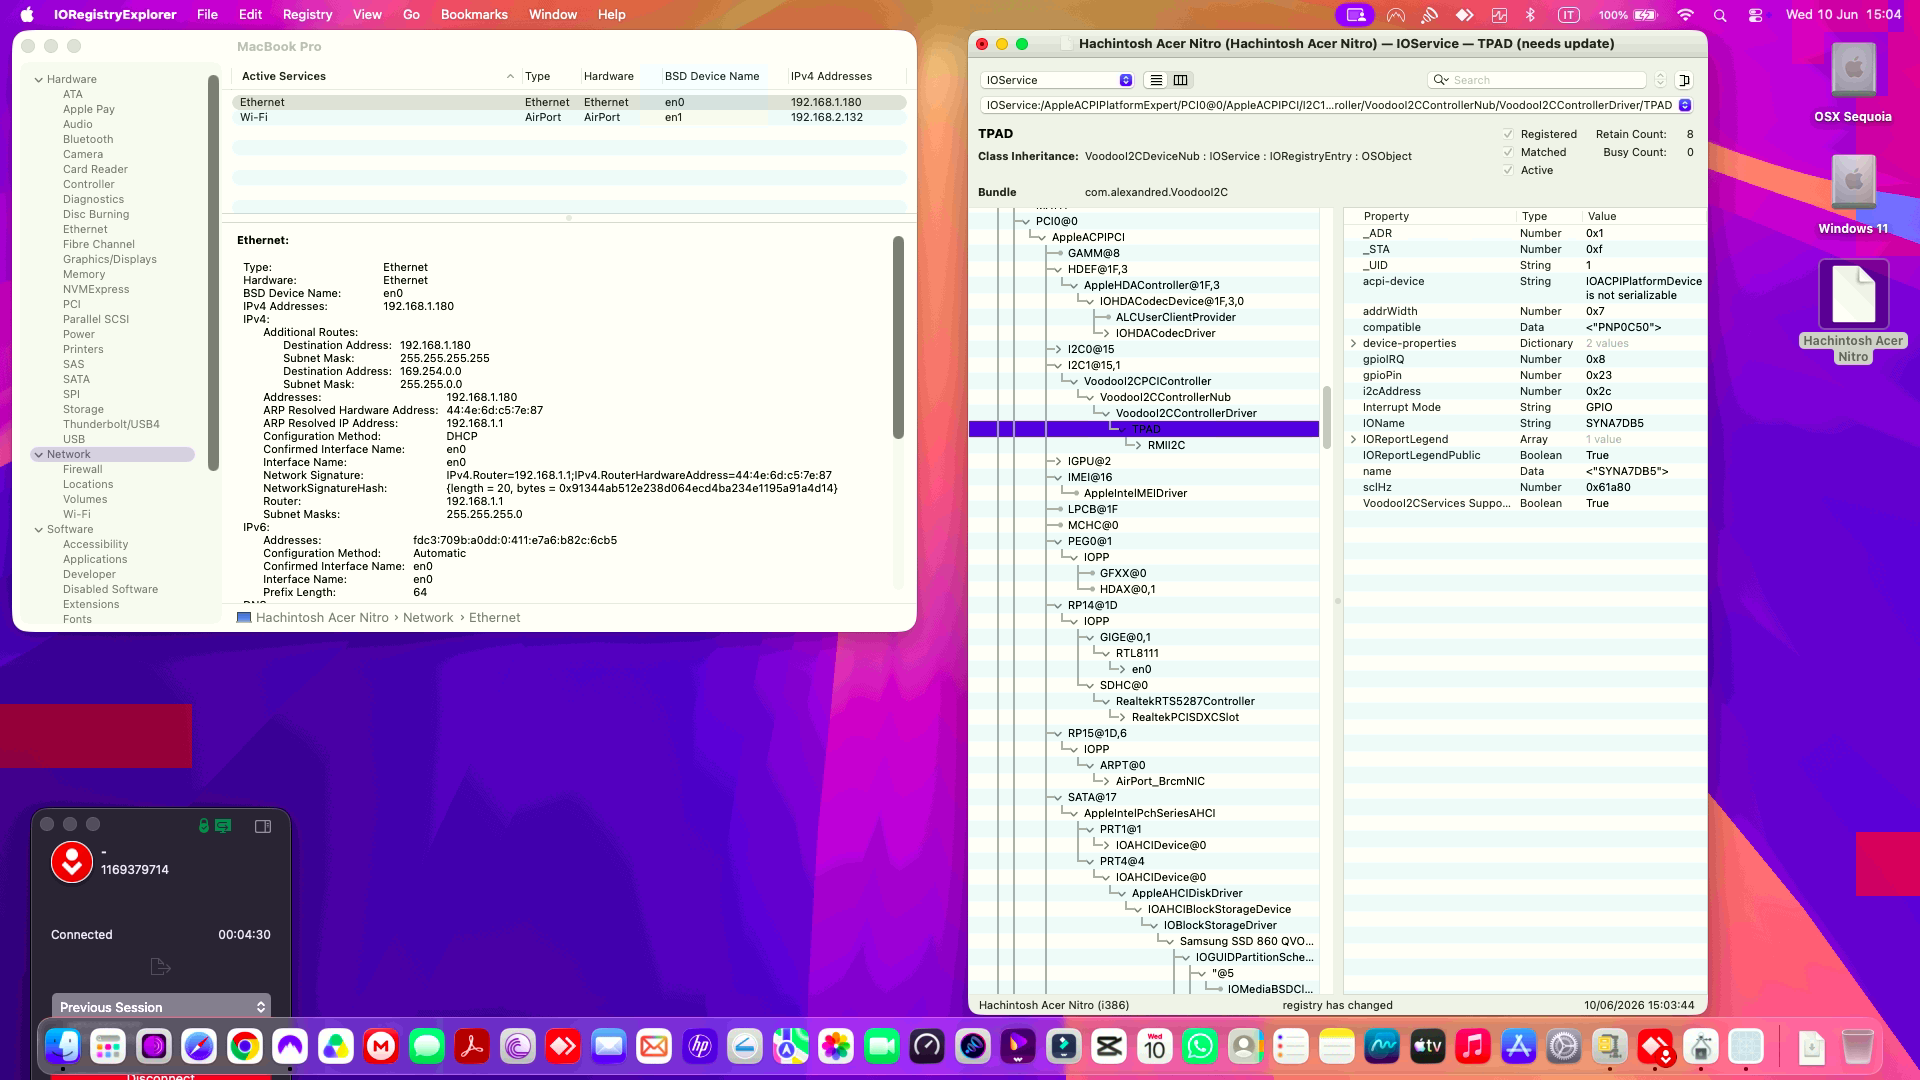This screenshot has height=1080, width=1920.
Task: Click the registry tree vertical scrollbar
Action: click(x=1327, y=418)
